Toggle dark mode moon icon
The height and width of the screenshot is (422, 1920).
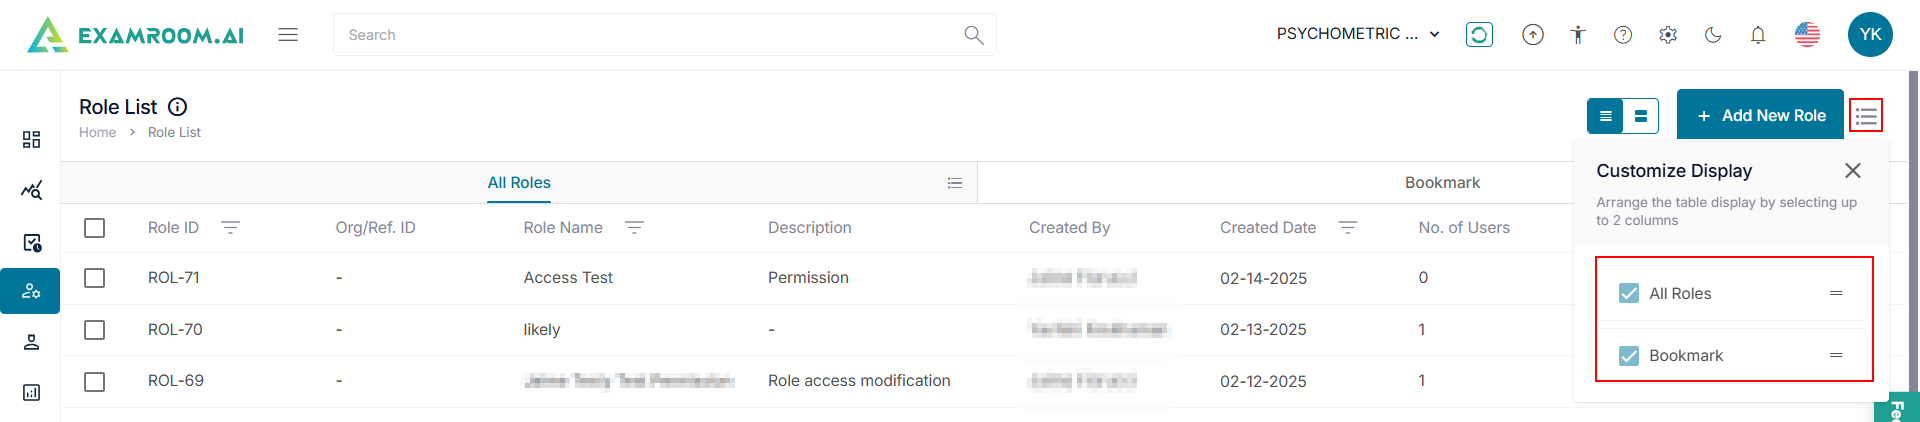(1713, 35)
